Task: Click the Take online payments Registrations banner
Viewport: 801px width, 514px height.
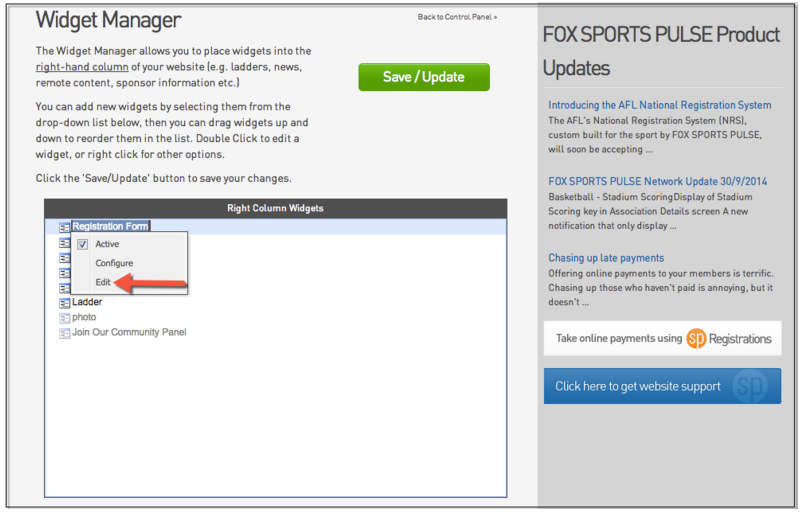Action: pos(662,338)
